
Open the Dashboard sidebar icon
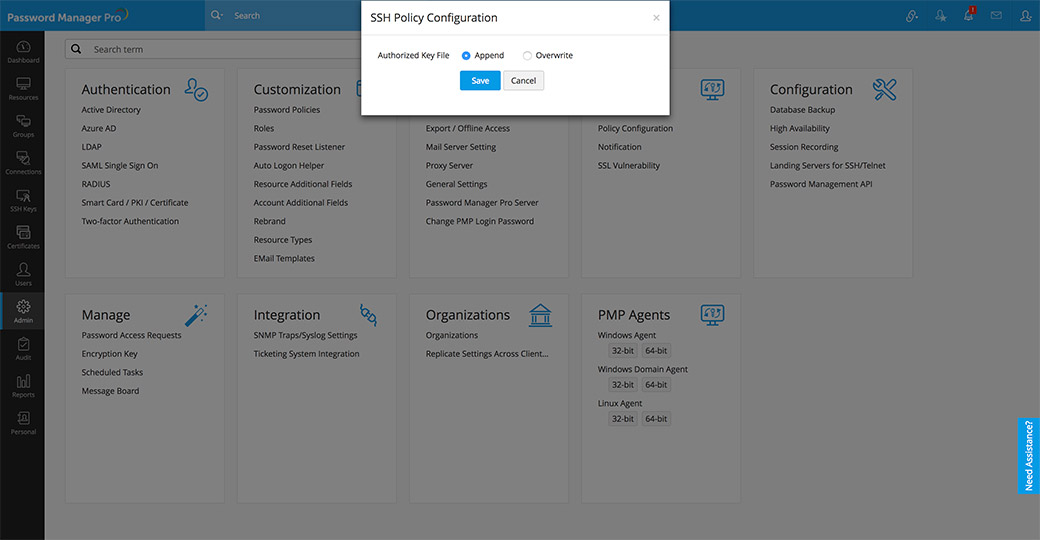coord(22,51)
